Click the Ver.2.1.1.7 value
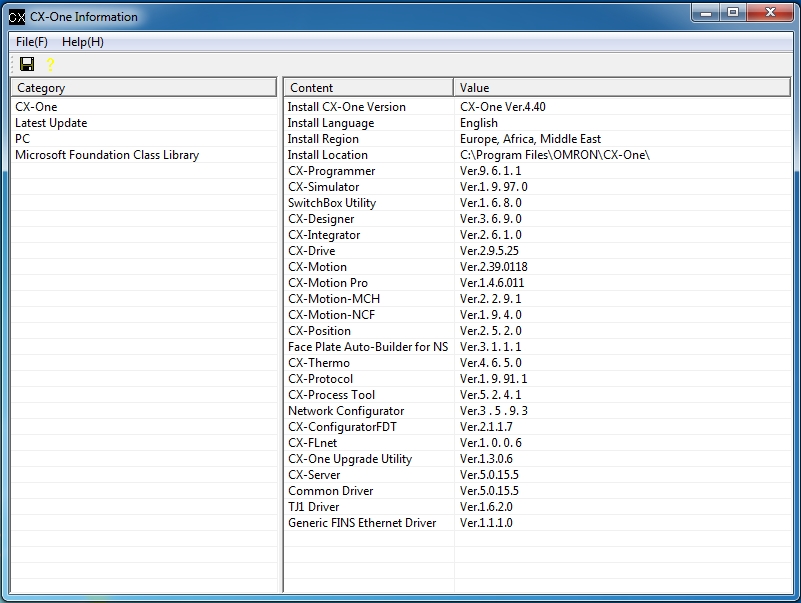This screenshot has height=603, width=801. 486,427
